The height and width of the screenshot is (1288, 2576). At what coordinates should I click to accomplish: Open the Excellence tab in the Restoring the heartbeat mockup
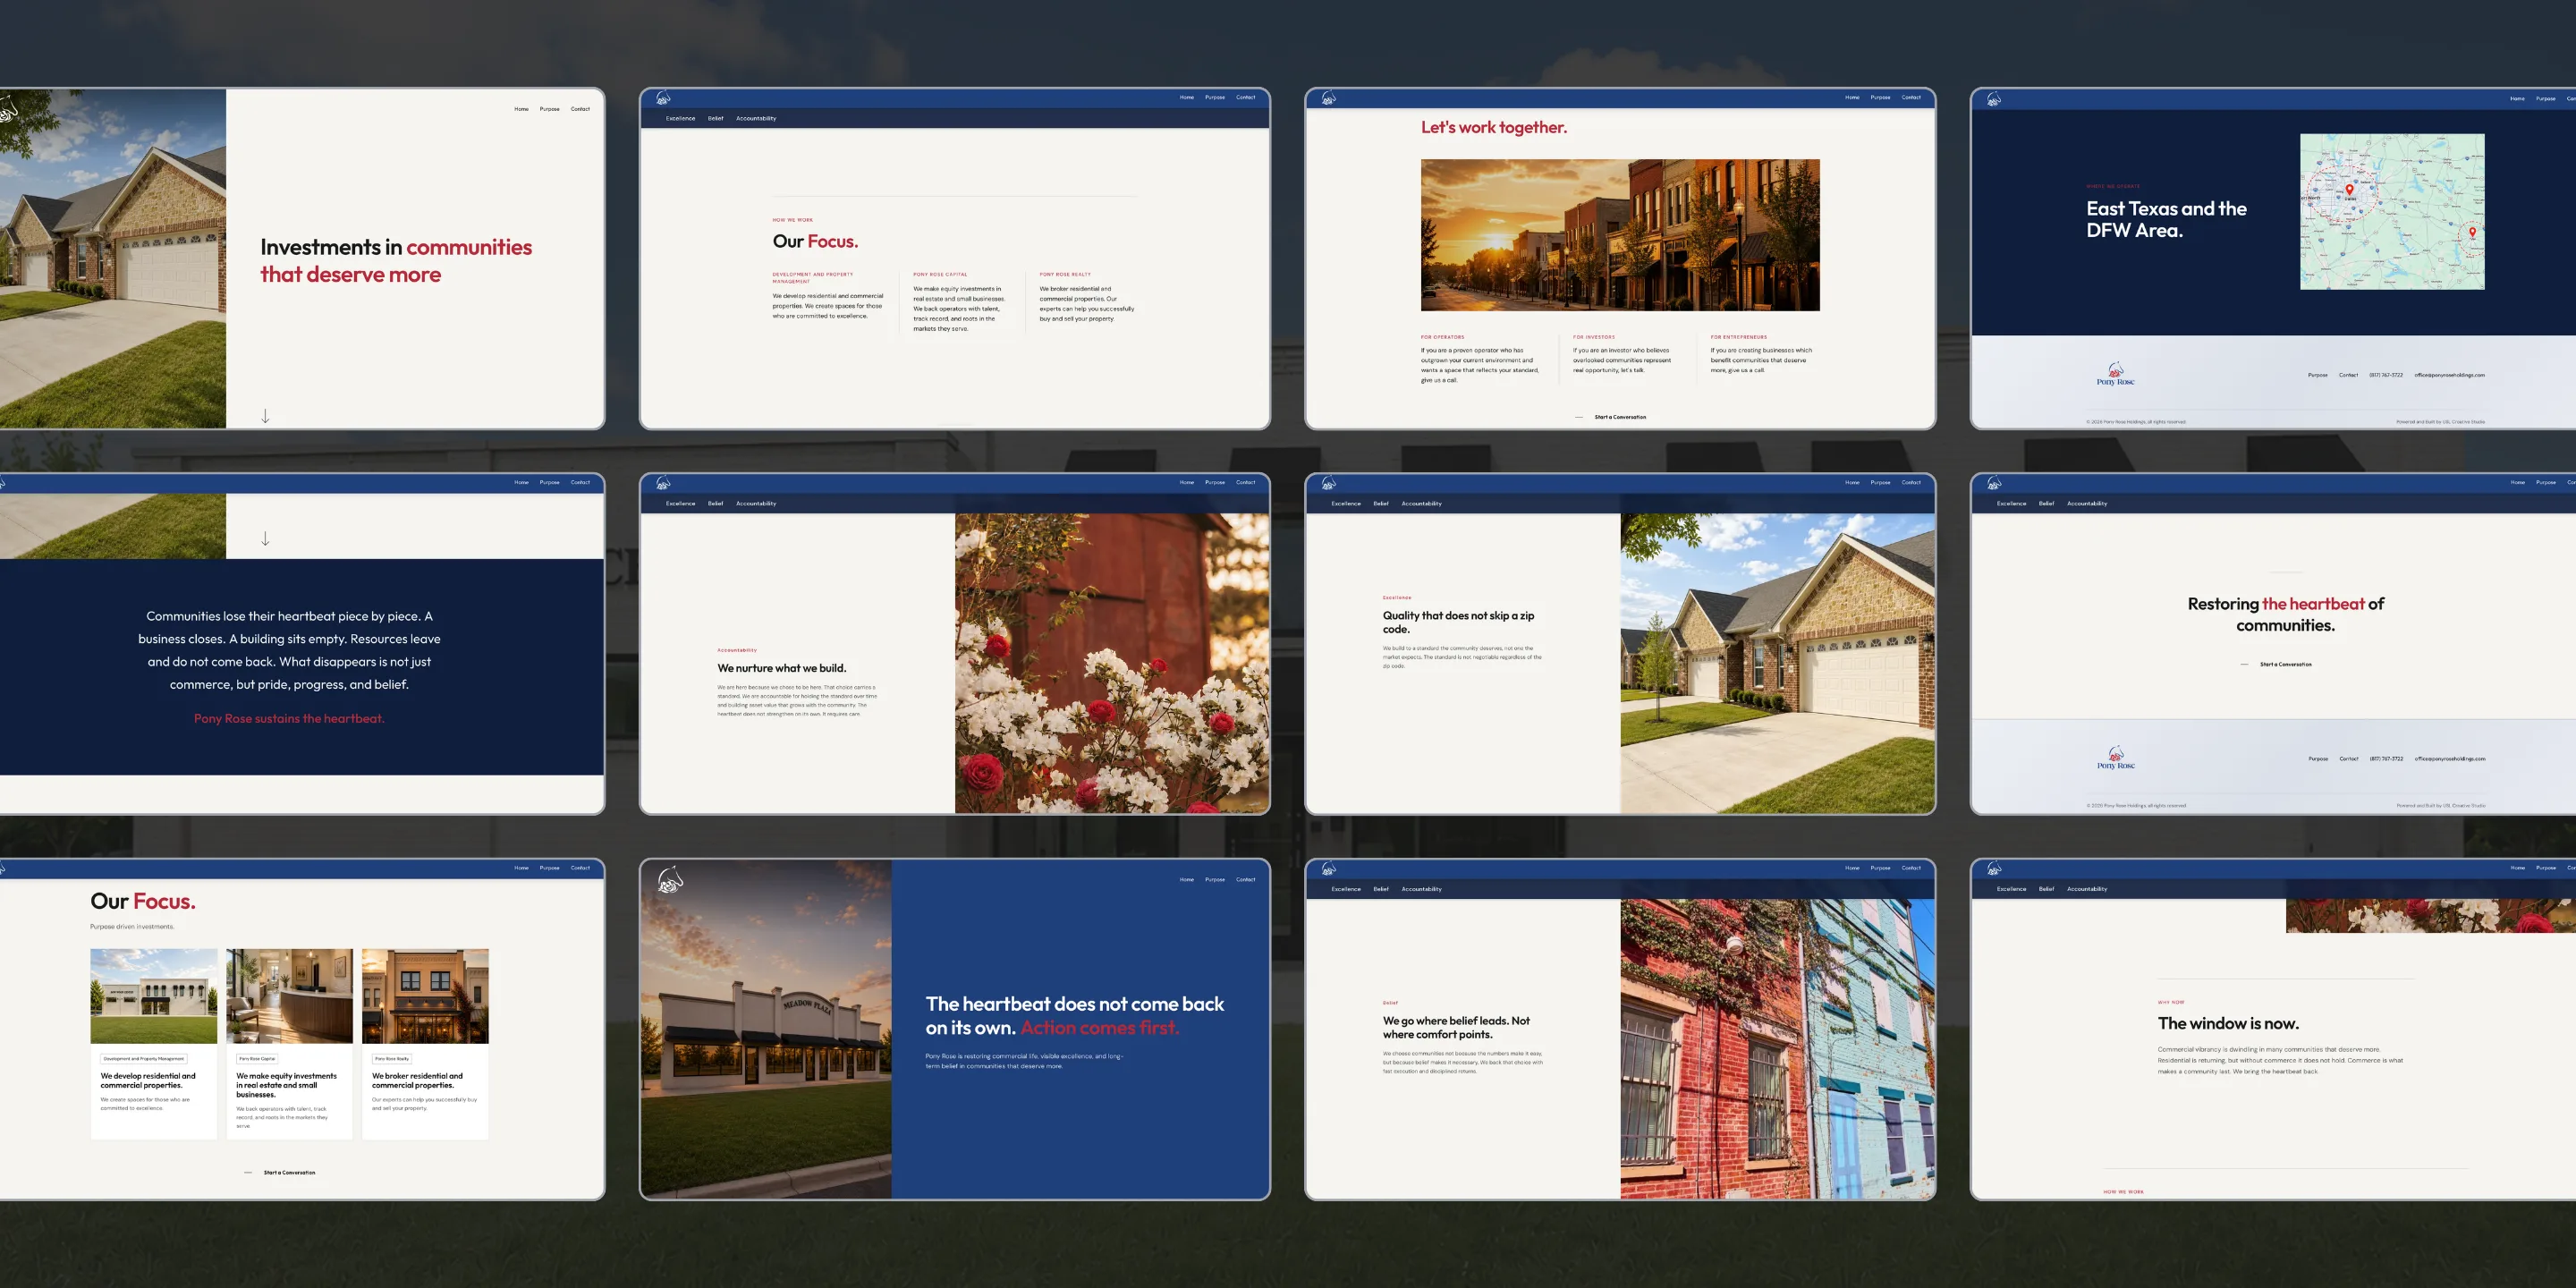2011,503
